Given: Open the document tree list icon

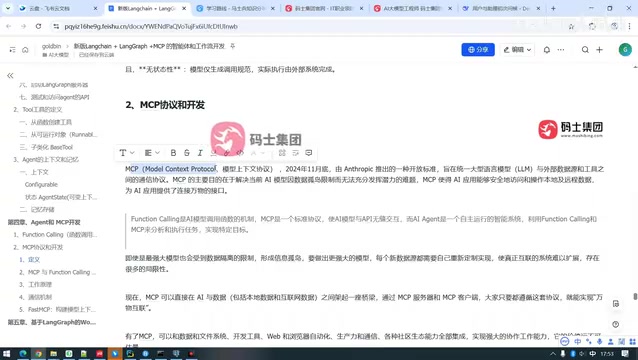Looking at the screenshot, I should click(x=12, y=50).
